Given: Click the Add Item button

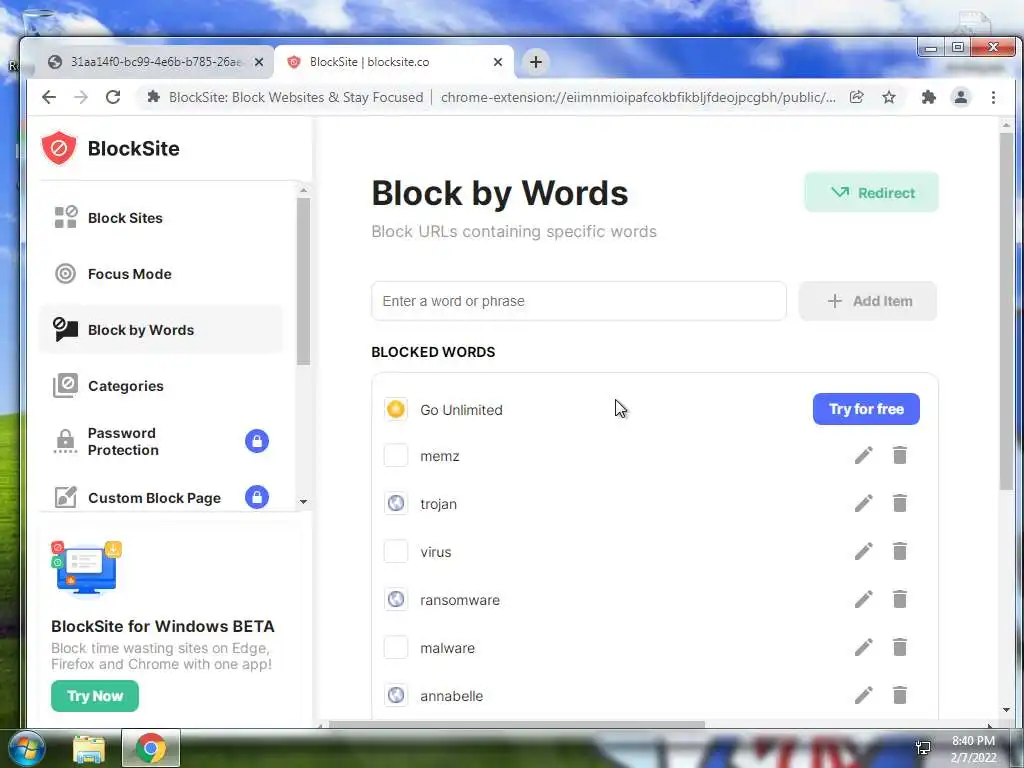Looking at the screenshot, I should tap(868, 301).
